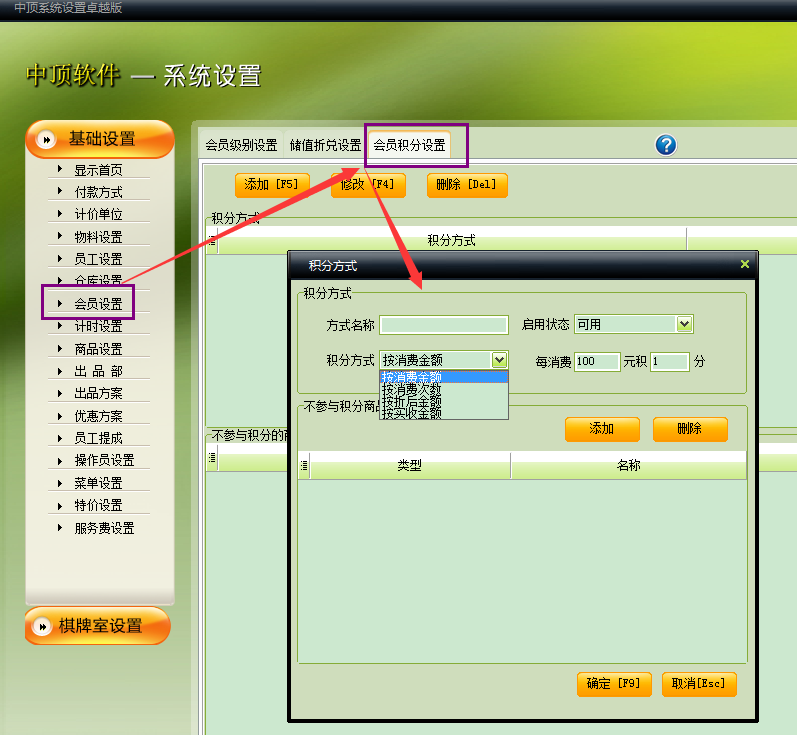Open 计价单位 in the sidebar
The width and height of the screenshot is (797, 735).
click(x=99, y=214)
